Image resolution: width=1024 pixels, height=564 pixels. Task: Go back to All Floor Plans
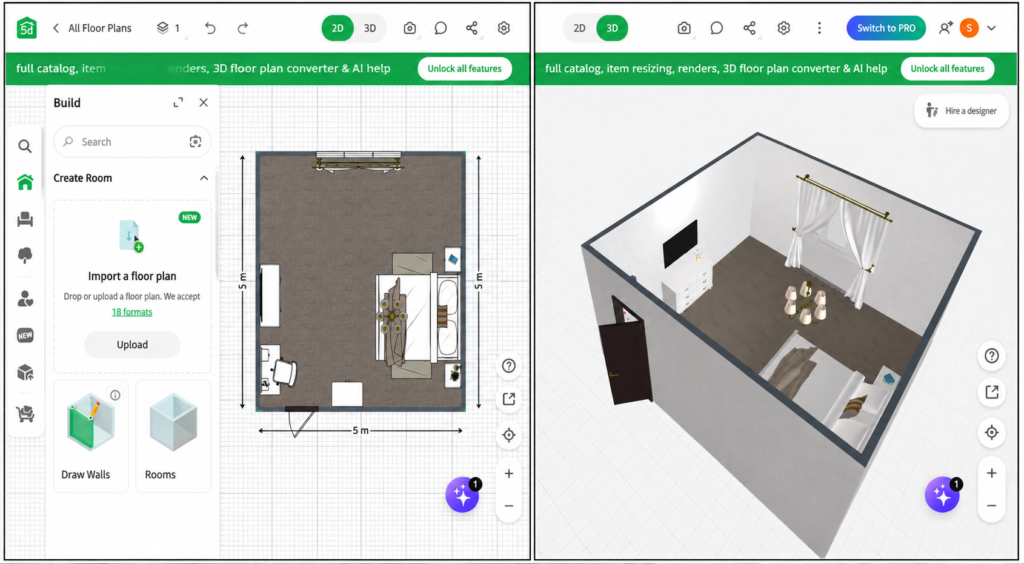(x=92, y=28)
